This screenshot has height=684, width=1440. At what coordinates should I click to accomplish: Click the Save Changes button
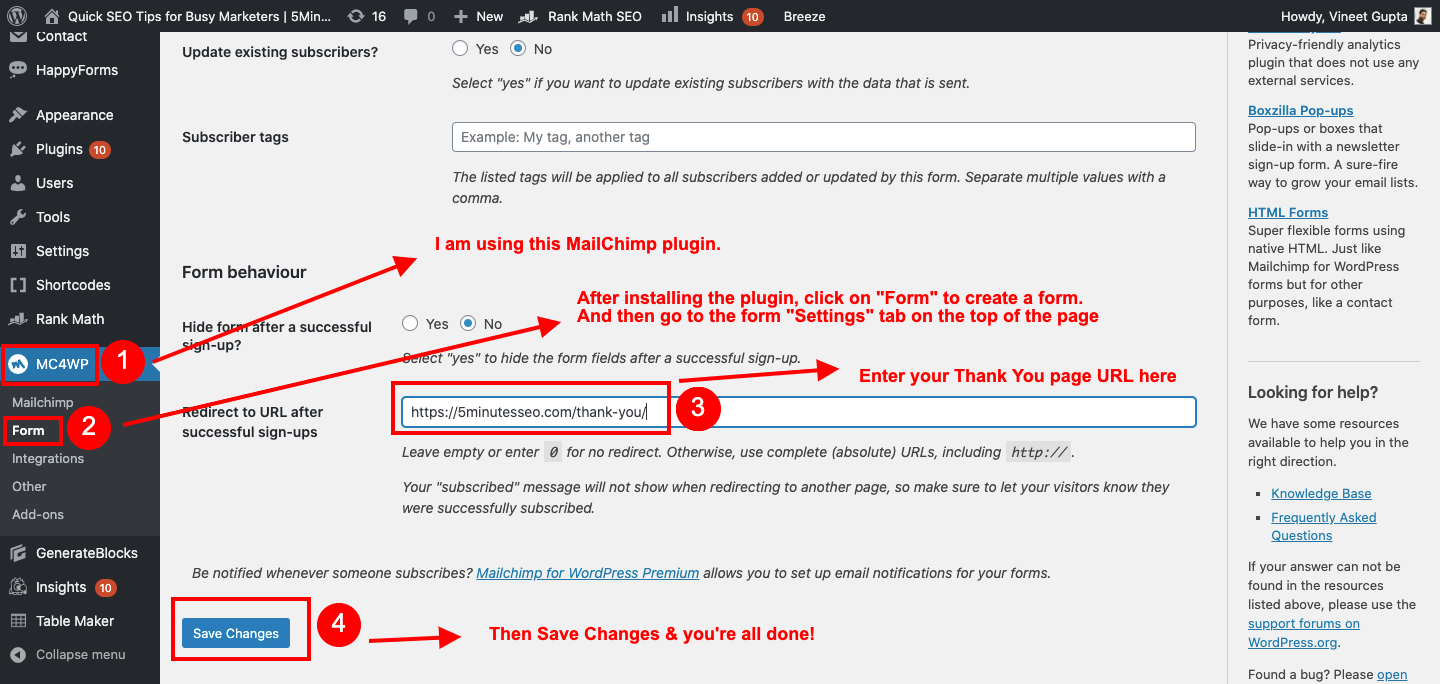tap(236, 633)
